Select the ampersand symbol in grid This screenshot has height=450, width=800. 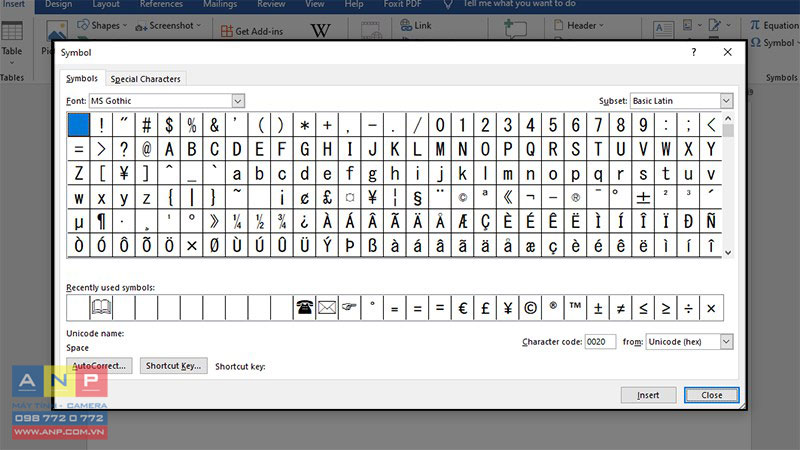[x=214, y=125]
